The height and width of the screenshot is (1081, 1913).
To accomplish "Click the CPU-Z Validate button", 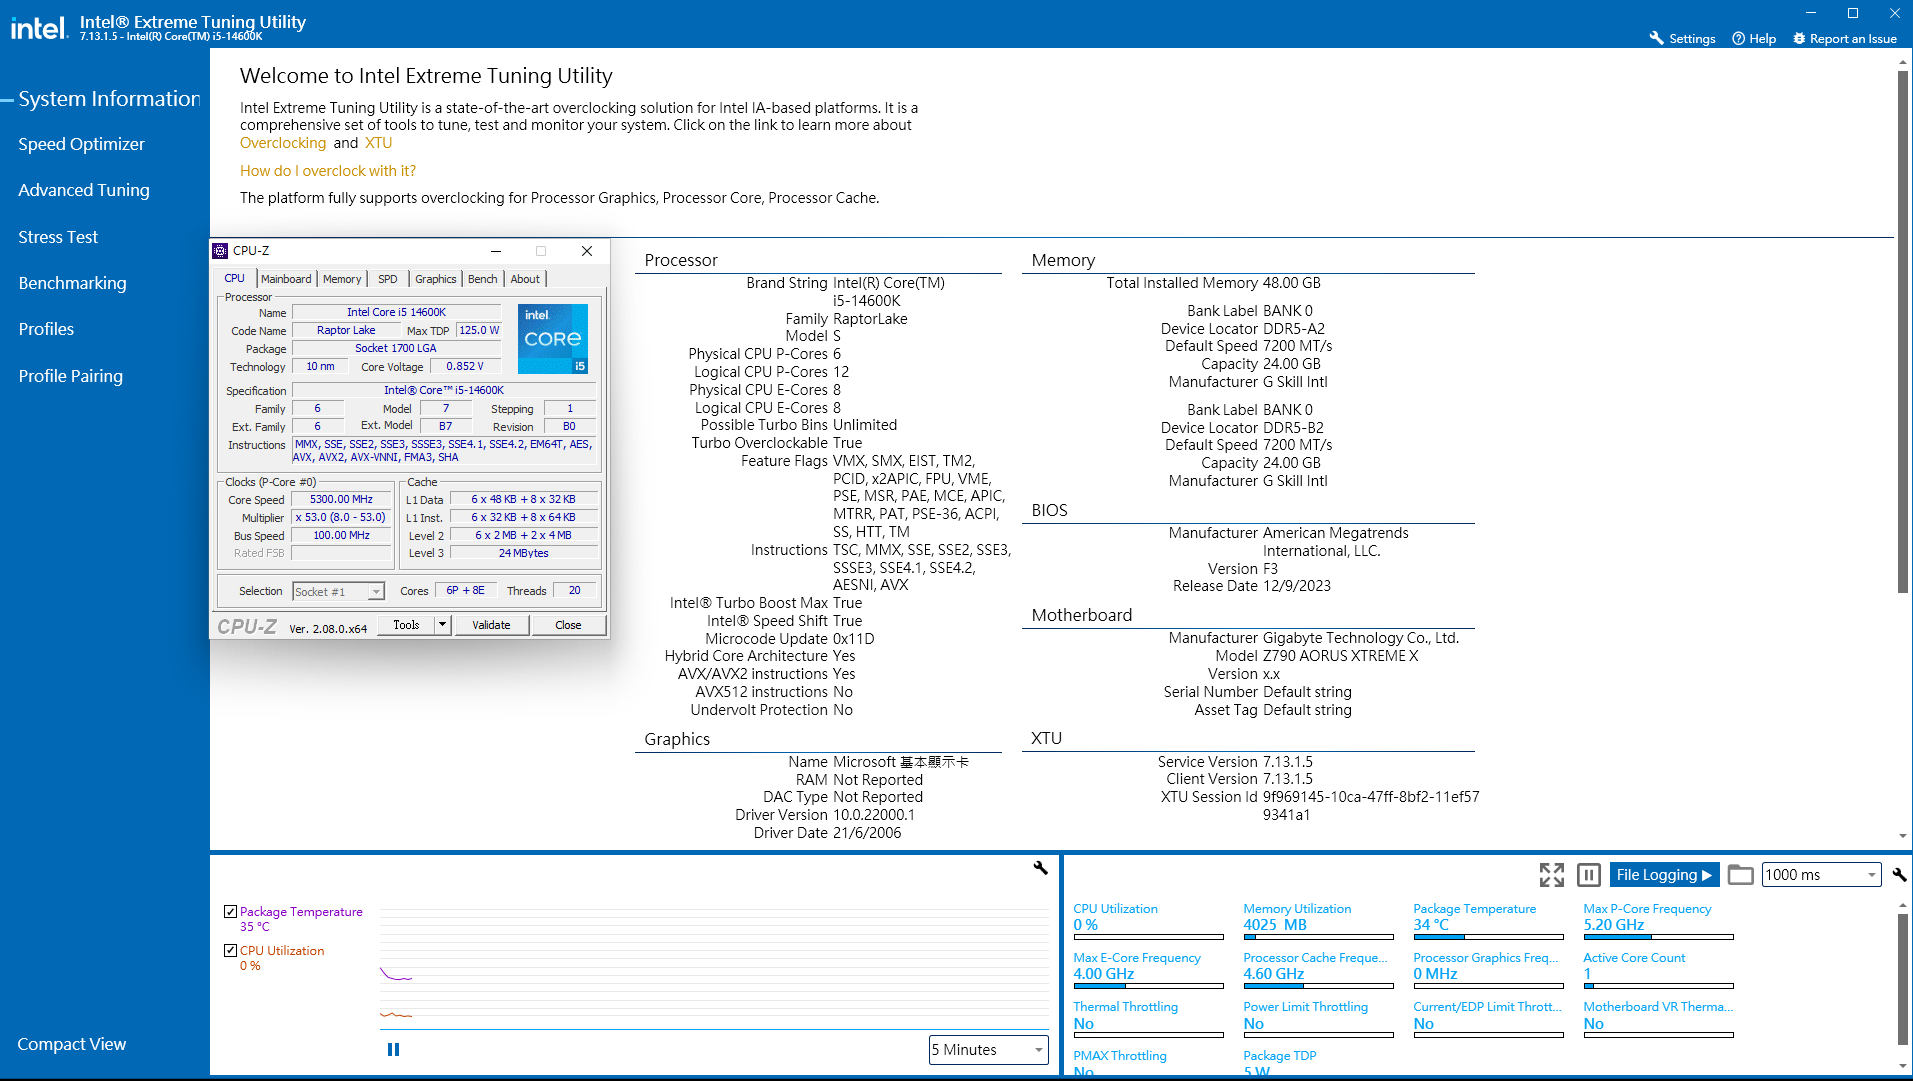I will tap(491, 625).
